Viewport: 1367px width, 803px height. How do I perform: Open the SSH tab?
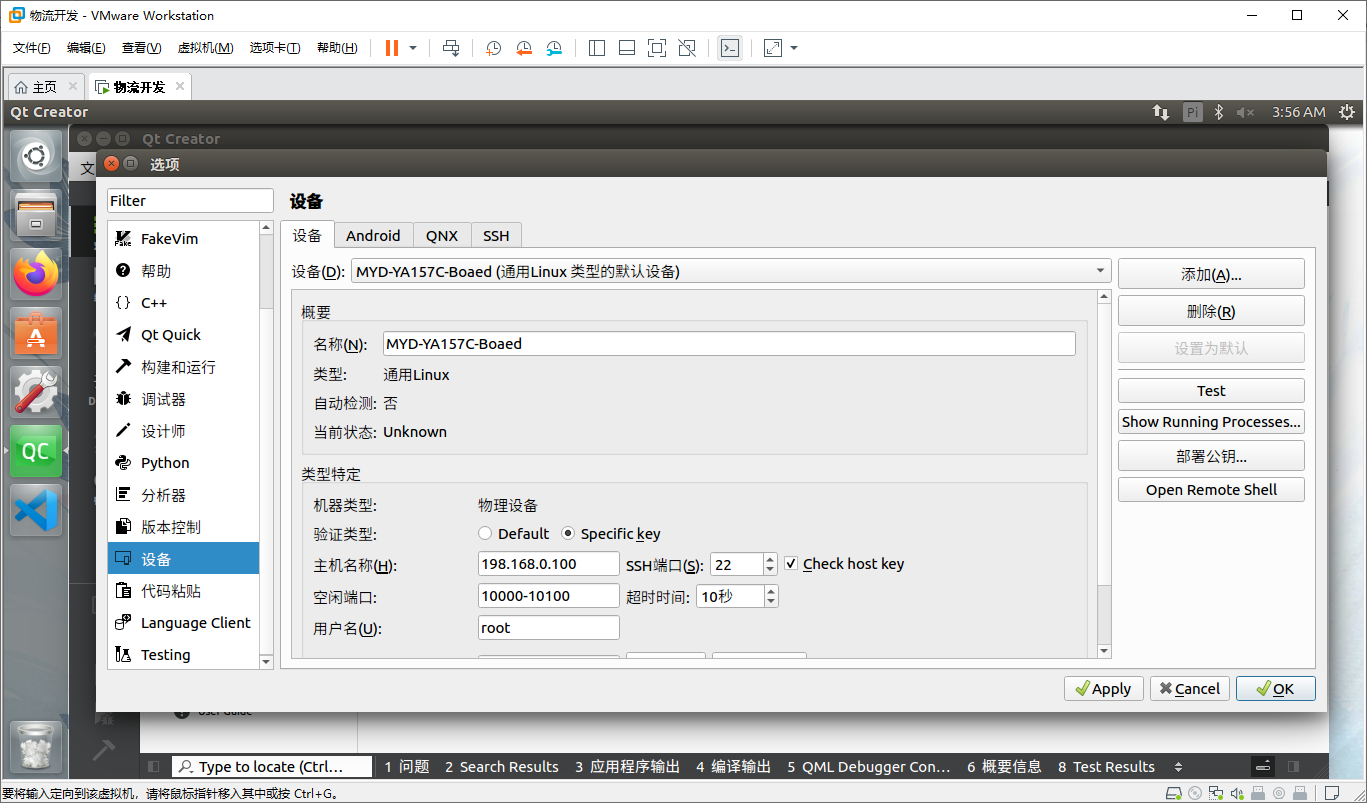(x=496, y=235)
